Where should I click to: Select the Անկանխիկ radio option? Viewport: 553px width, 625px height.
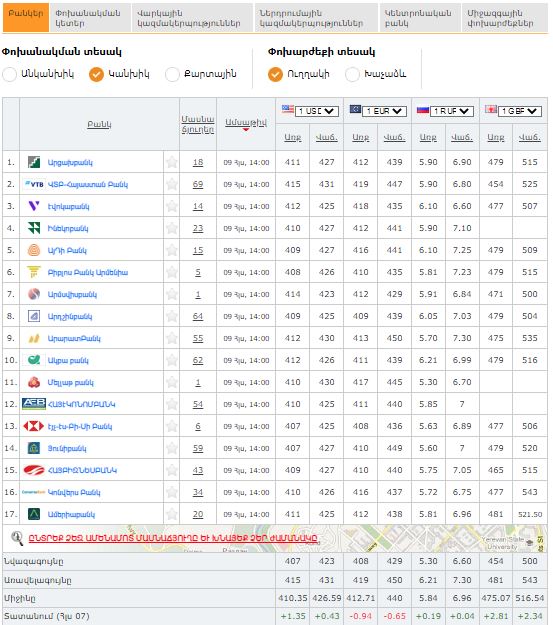click(x=10, y=74)
